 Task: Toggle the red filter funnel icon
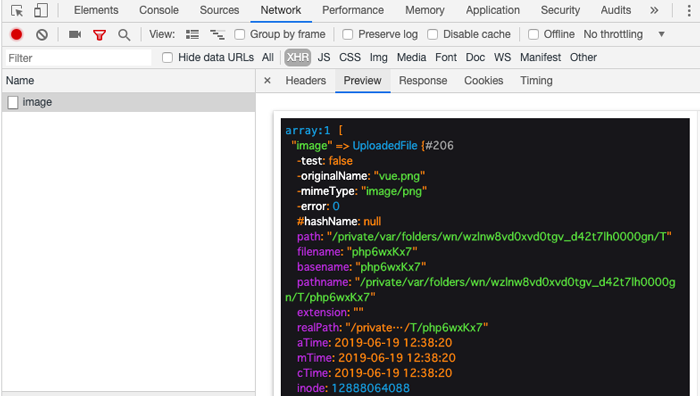[x=100, y=35]
